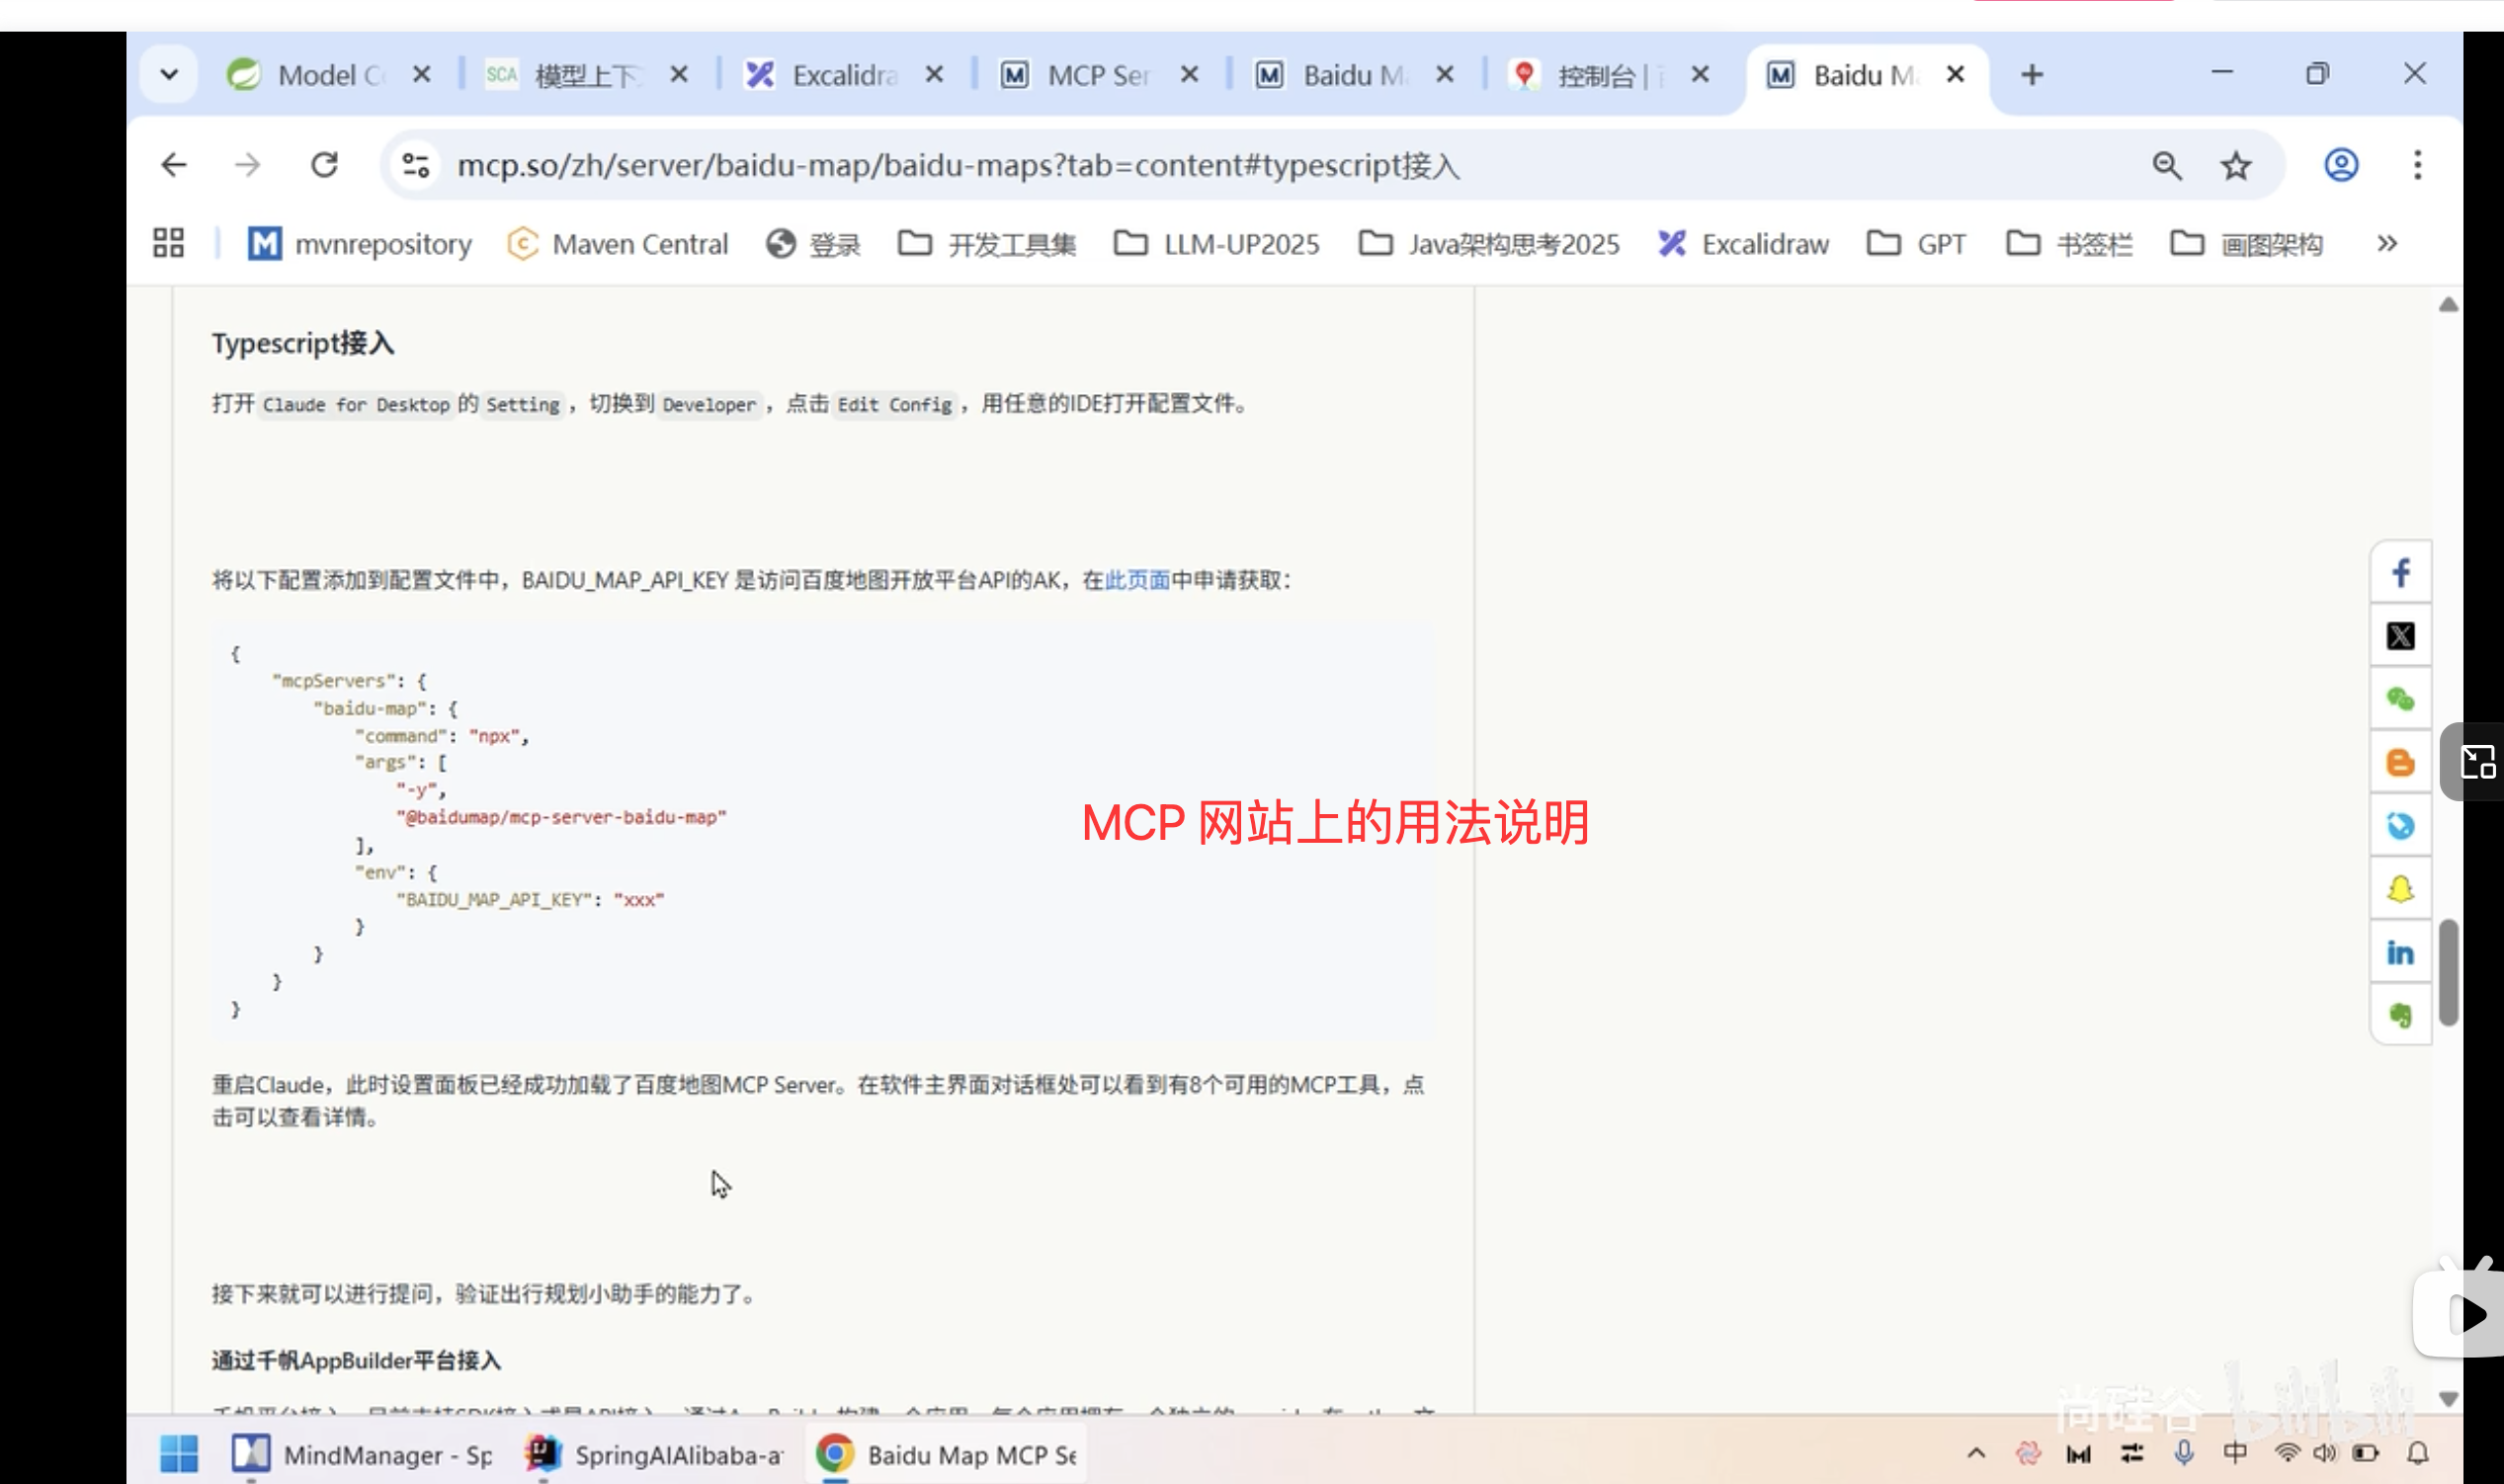Open the tab search dropdown arrow

(x=169, y=73)
